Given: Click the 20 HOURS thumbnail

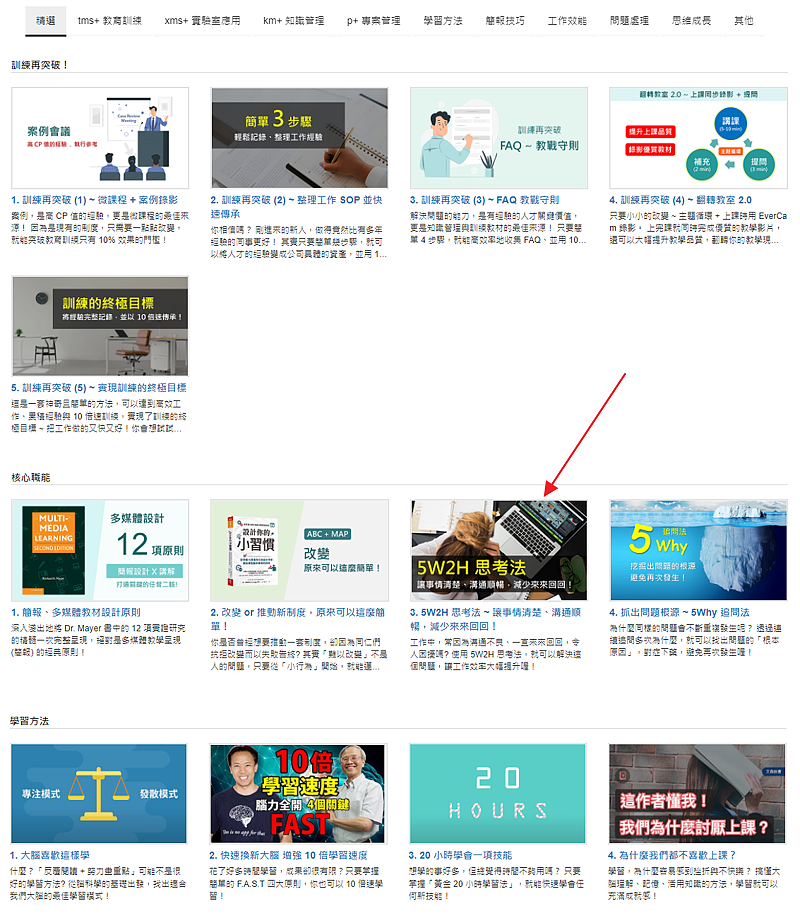Looking at the screenshot, I should (499, 793).
